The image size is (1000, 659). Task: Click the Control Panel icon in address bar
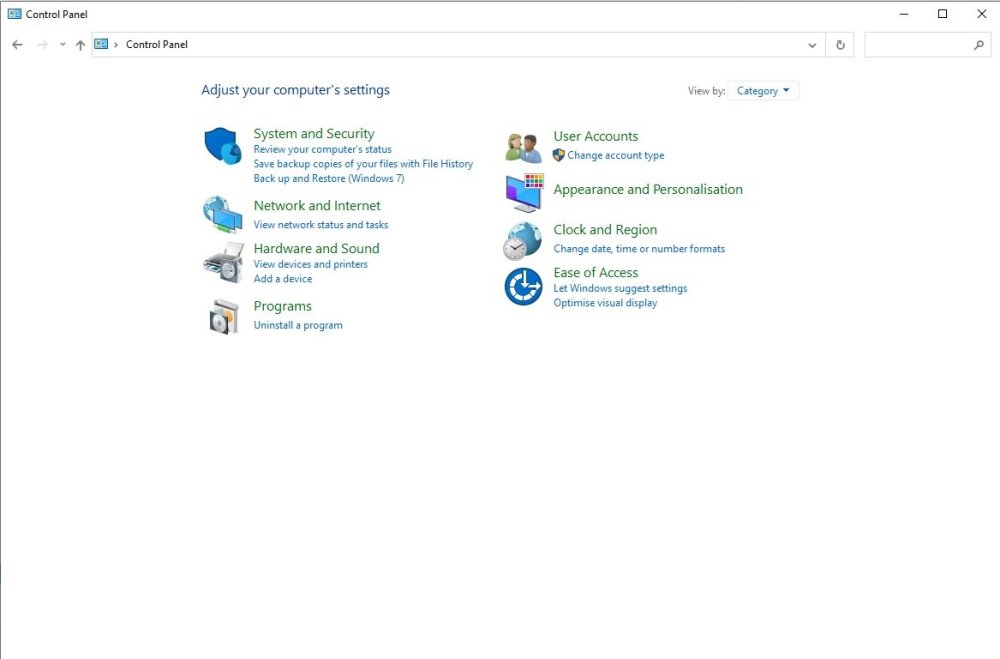101,44
